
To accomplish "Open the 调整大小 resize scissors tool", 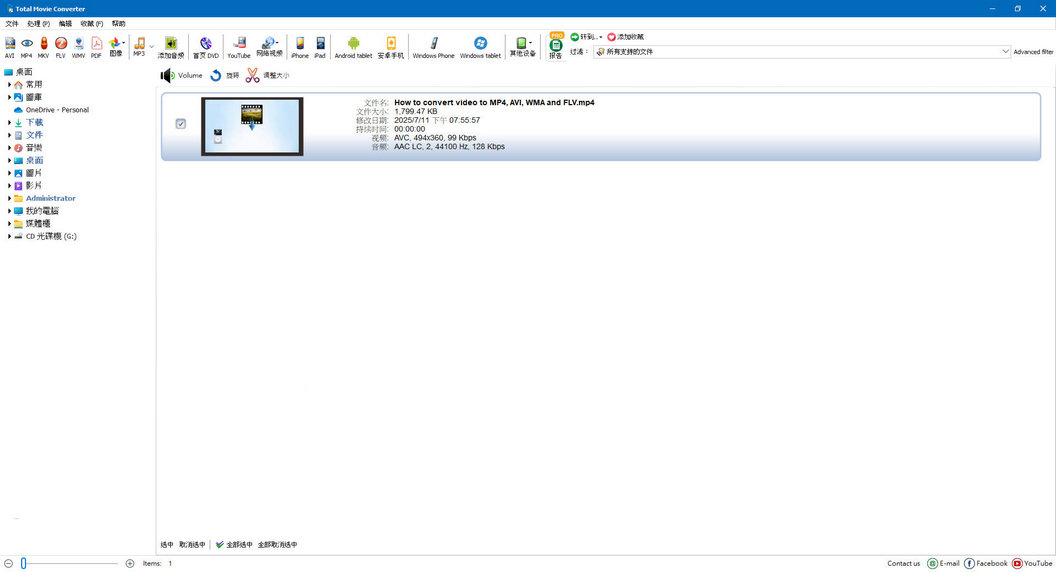I will tap(267, 75).
